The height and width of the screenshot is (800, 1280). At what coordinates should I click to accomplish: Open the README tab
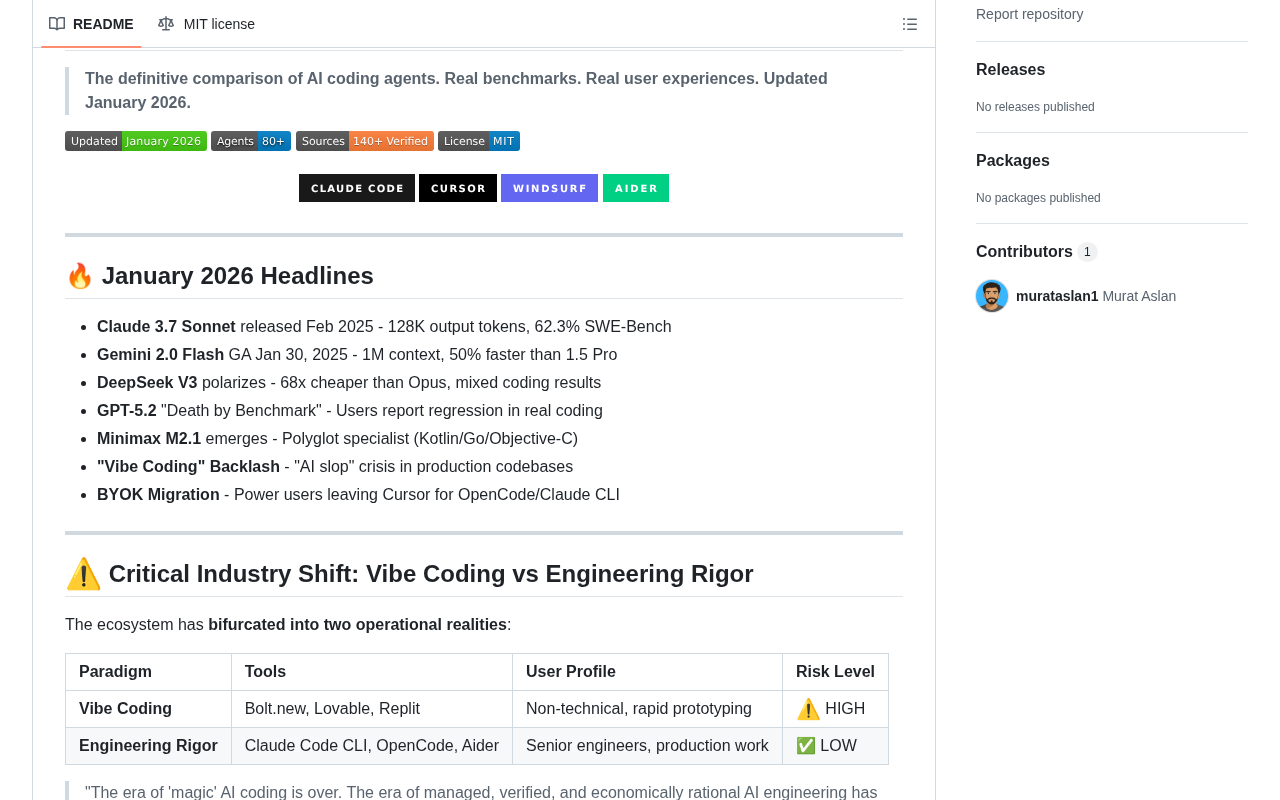pyautogui.click(x=91, y=24)
